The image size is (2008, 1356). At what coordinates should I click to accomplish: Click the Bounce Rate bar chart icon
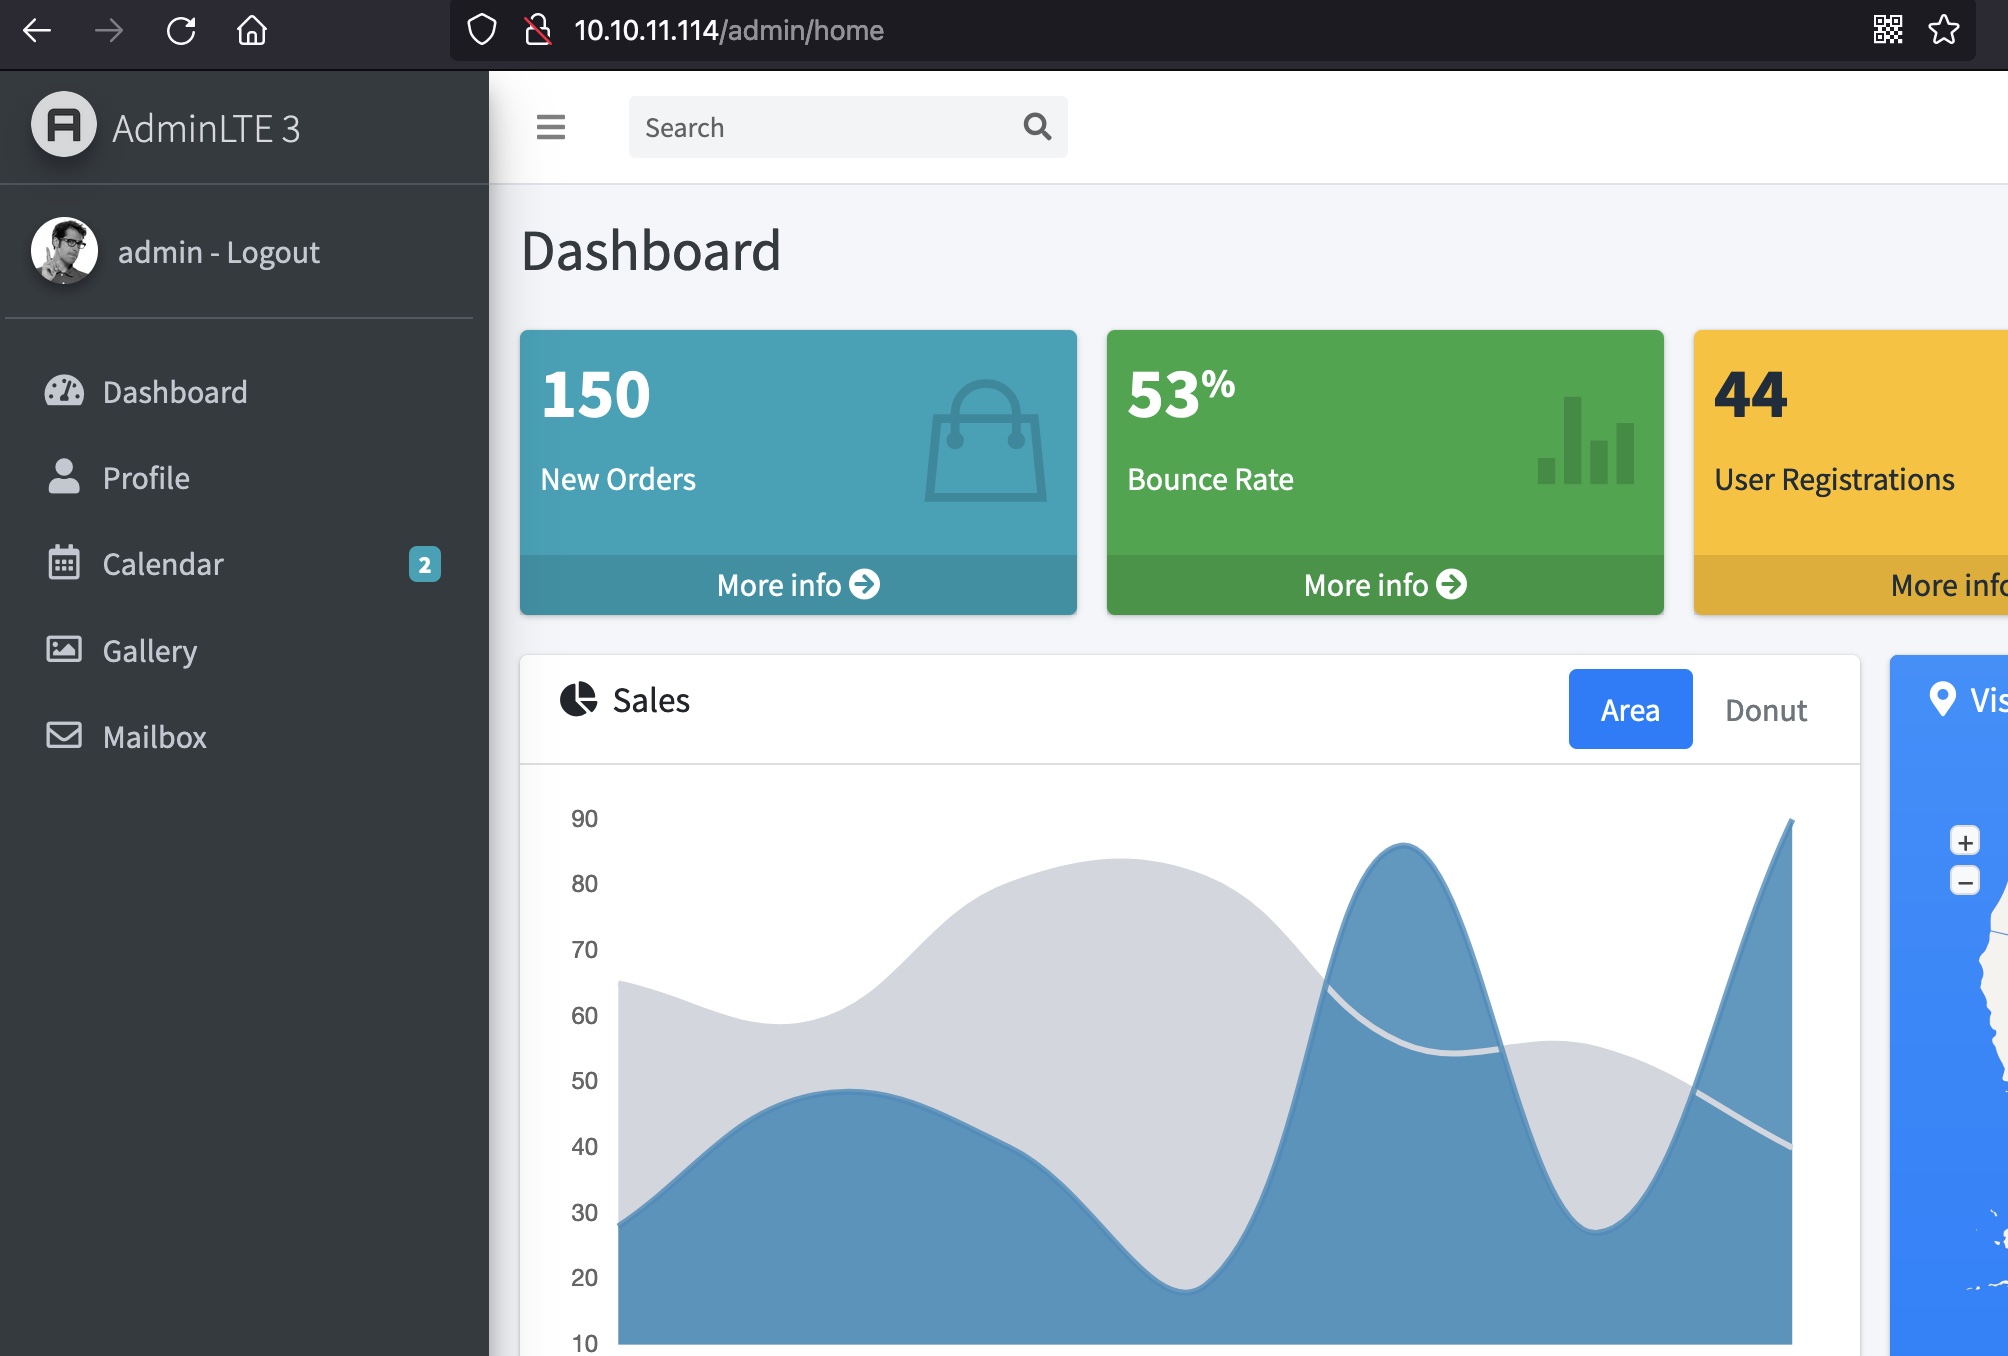[x=1586, y=441]
